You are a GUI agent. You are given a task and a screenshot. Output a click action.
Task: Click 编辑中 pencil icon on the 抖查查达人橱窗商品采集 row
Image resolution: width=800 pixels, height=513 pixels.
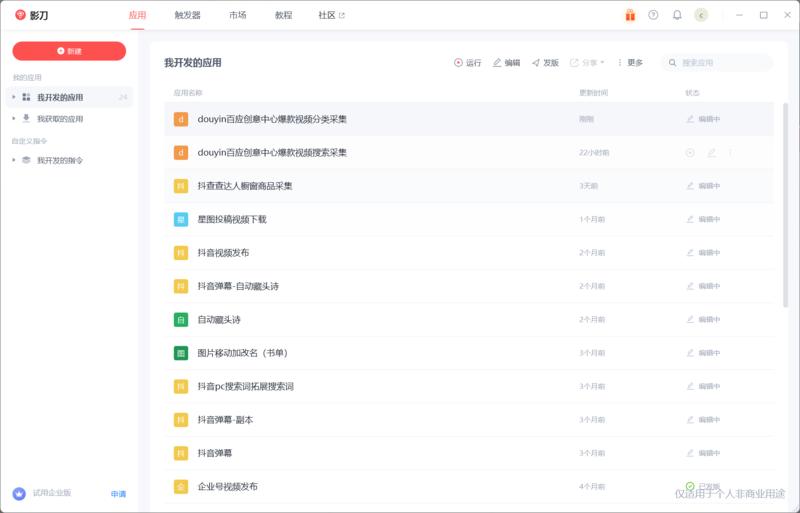pyautogui.click(x=690, y=186)
